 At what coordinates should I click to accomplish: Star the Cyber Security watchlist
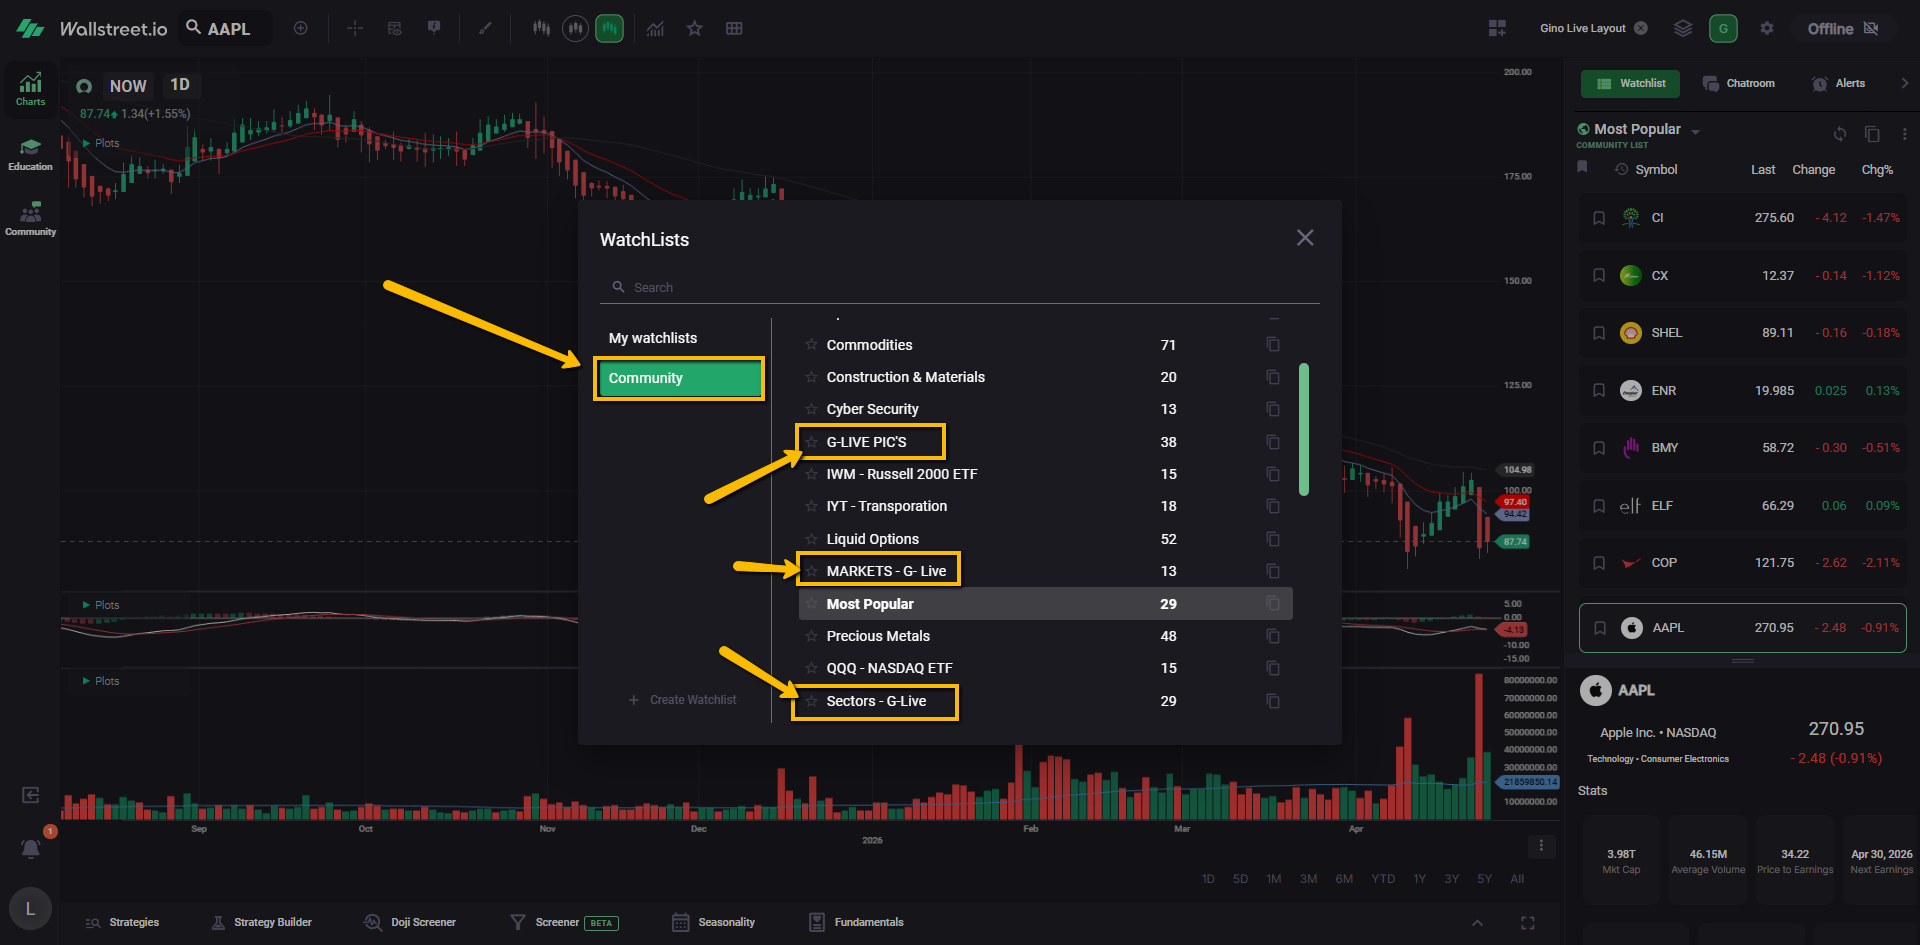point(811,409)
